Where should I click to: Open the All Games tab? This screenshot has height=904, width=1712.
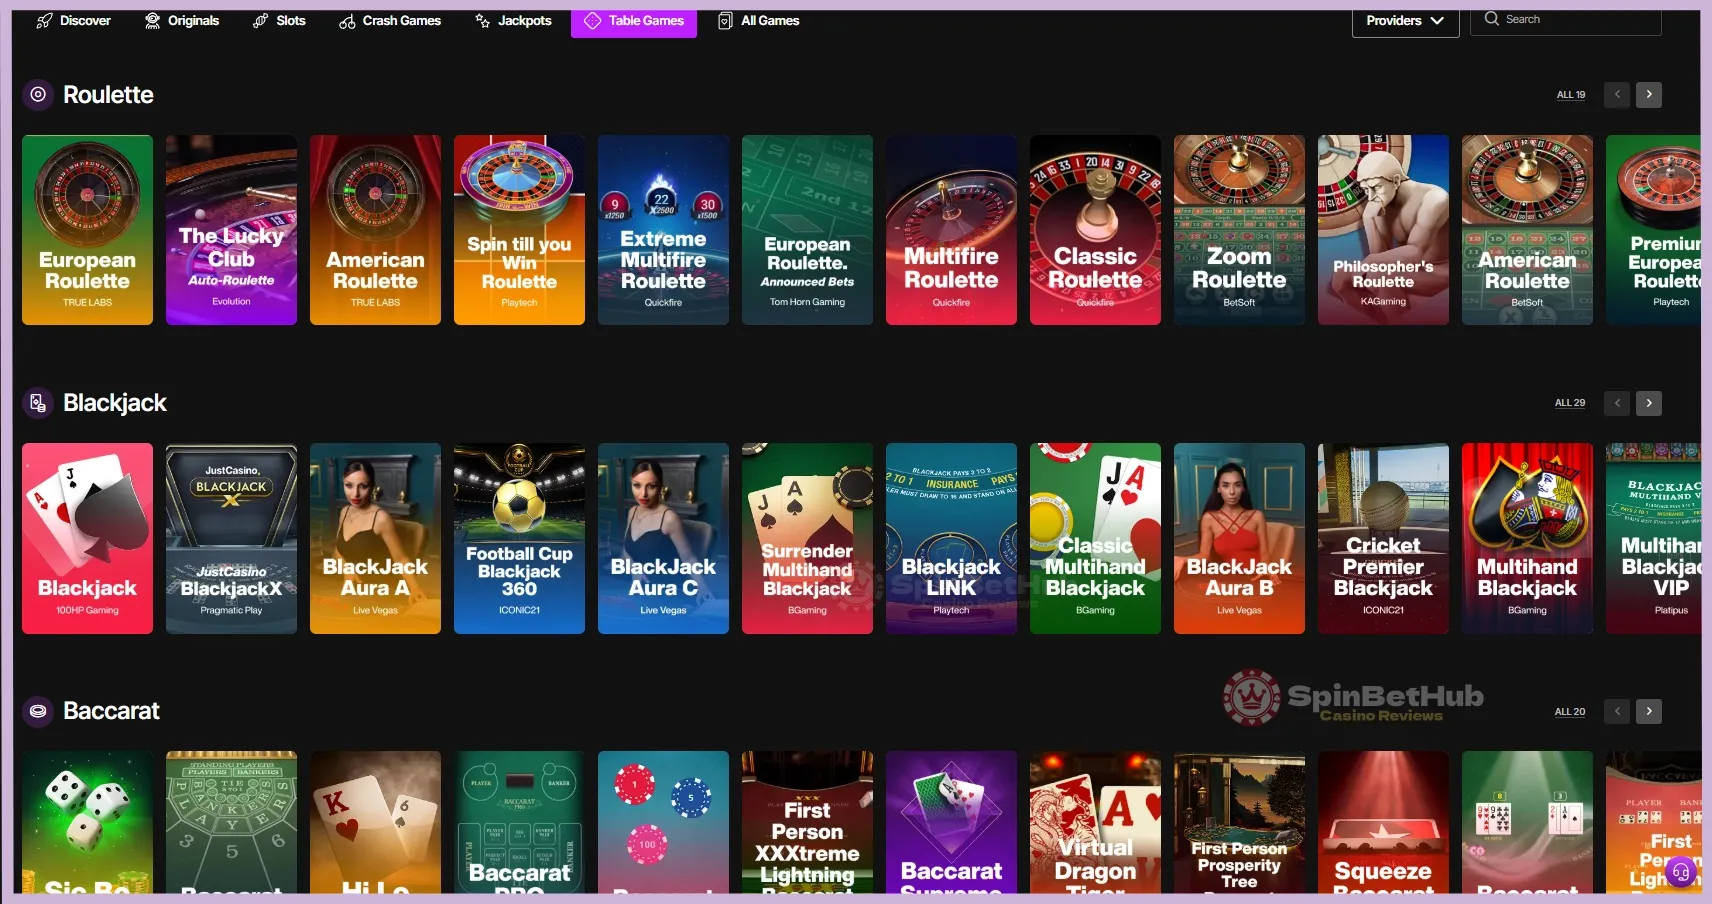click(x=759, y=20)
